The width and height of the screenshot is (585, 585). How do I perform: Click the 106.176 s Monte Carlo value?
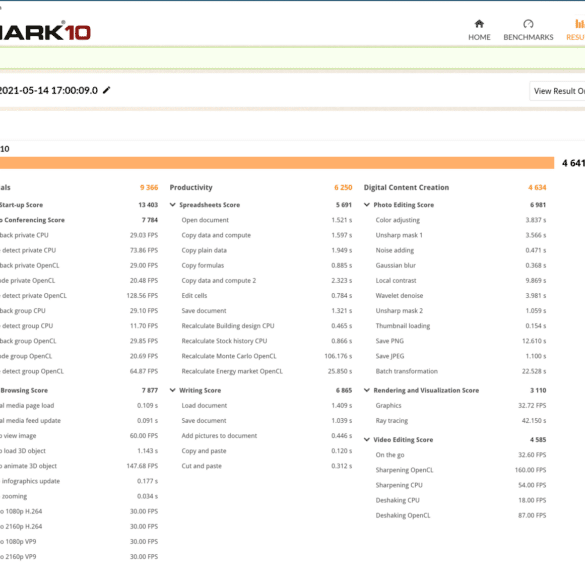(x=338, y=356)
